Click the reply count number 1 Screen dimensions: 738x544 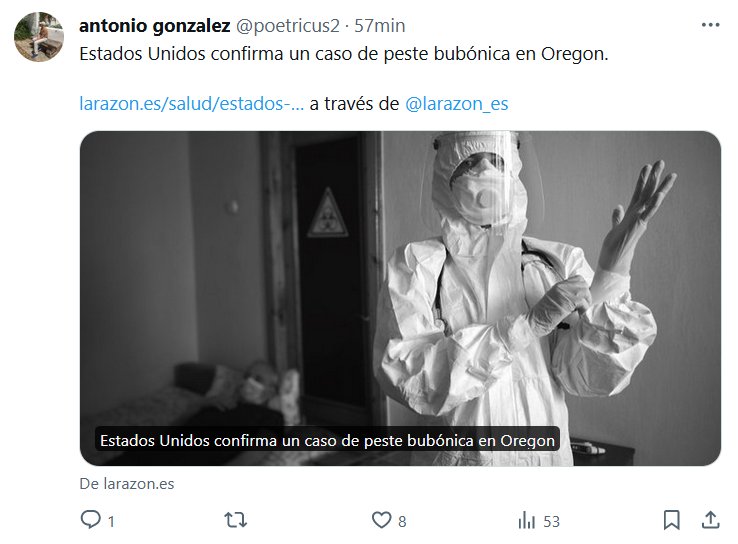(111, 521)
